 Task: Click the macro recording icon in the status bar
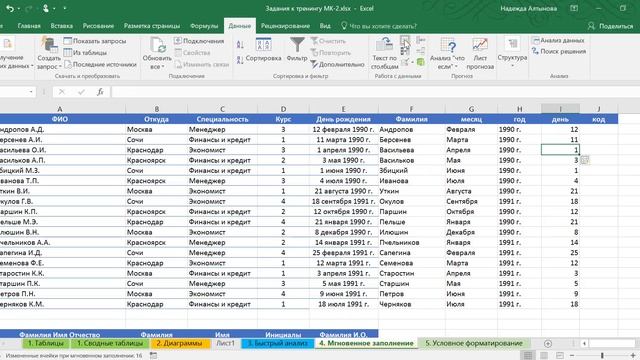pyautogui.click(x=153, y=356)
